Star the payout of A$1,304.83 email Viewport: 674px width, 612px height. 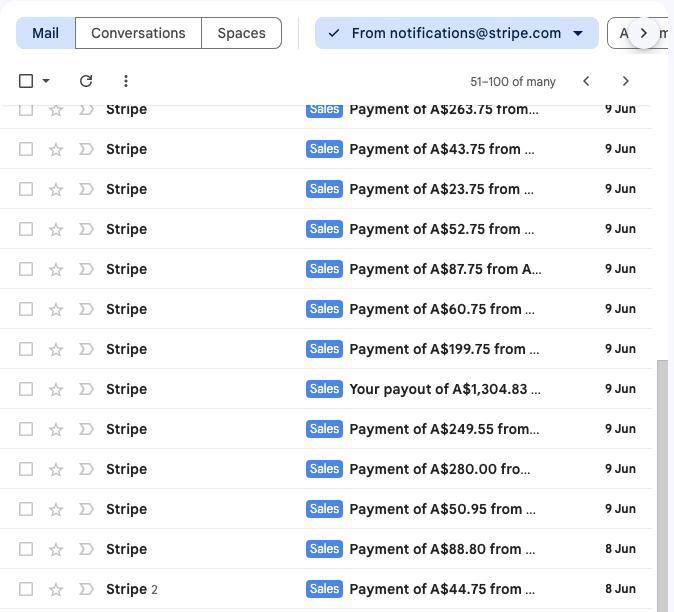(56, 389)
